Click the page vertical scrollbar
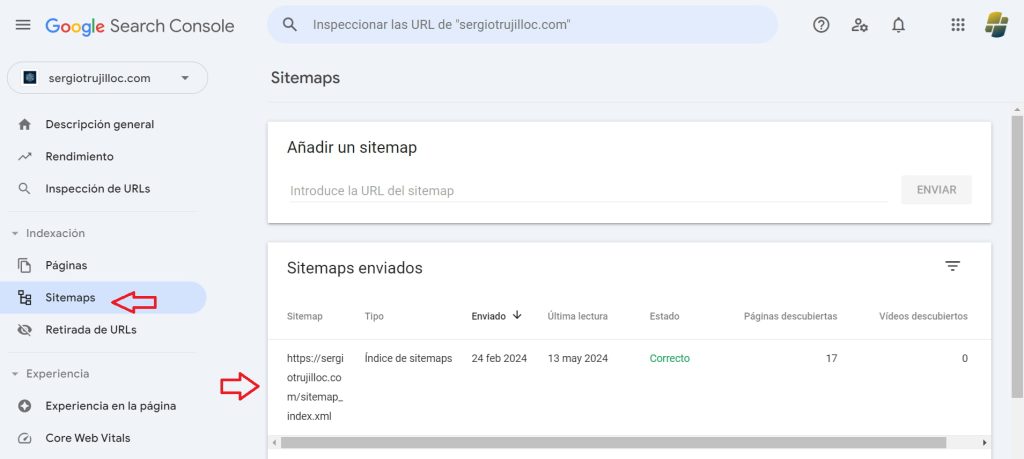 click(x=1017, y=256)
